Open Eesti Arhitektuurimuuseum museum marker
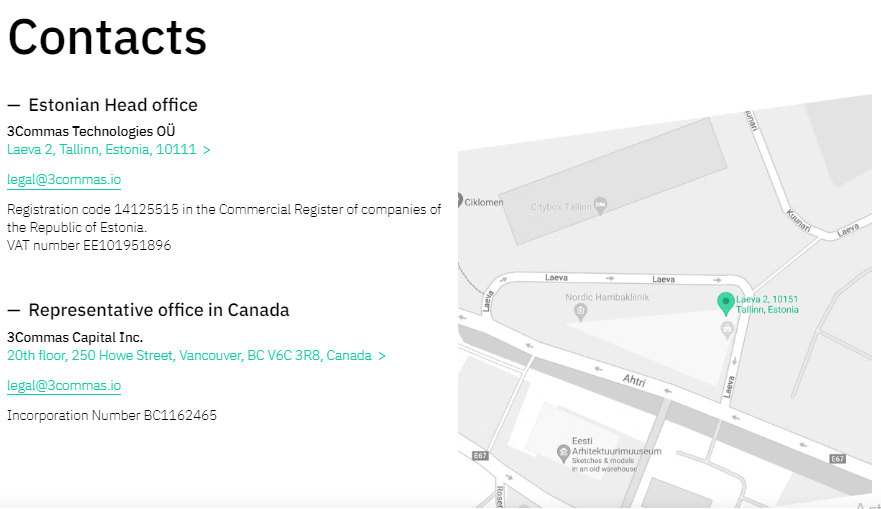 click(563, 453)
